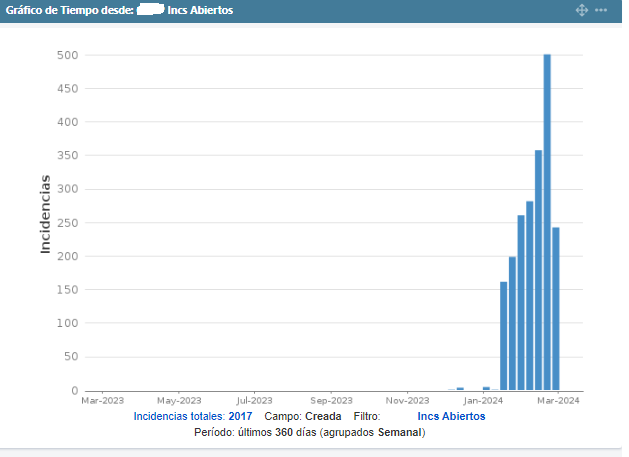Image resolution: width=629 pixels, height=457 pixels.
Task: Click the tallest bar reaching 500
Action: coord(547,222)
